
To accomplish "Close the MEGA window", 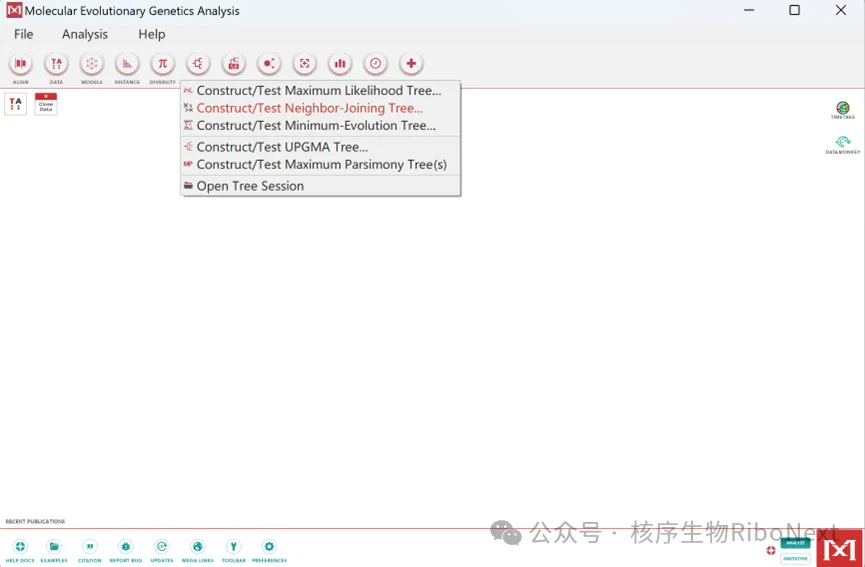I will (x=841, y=10).
